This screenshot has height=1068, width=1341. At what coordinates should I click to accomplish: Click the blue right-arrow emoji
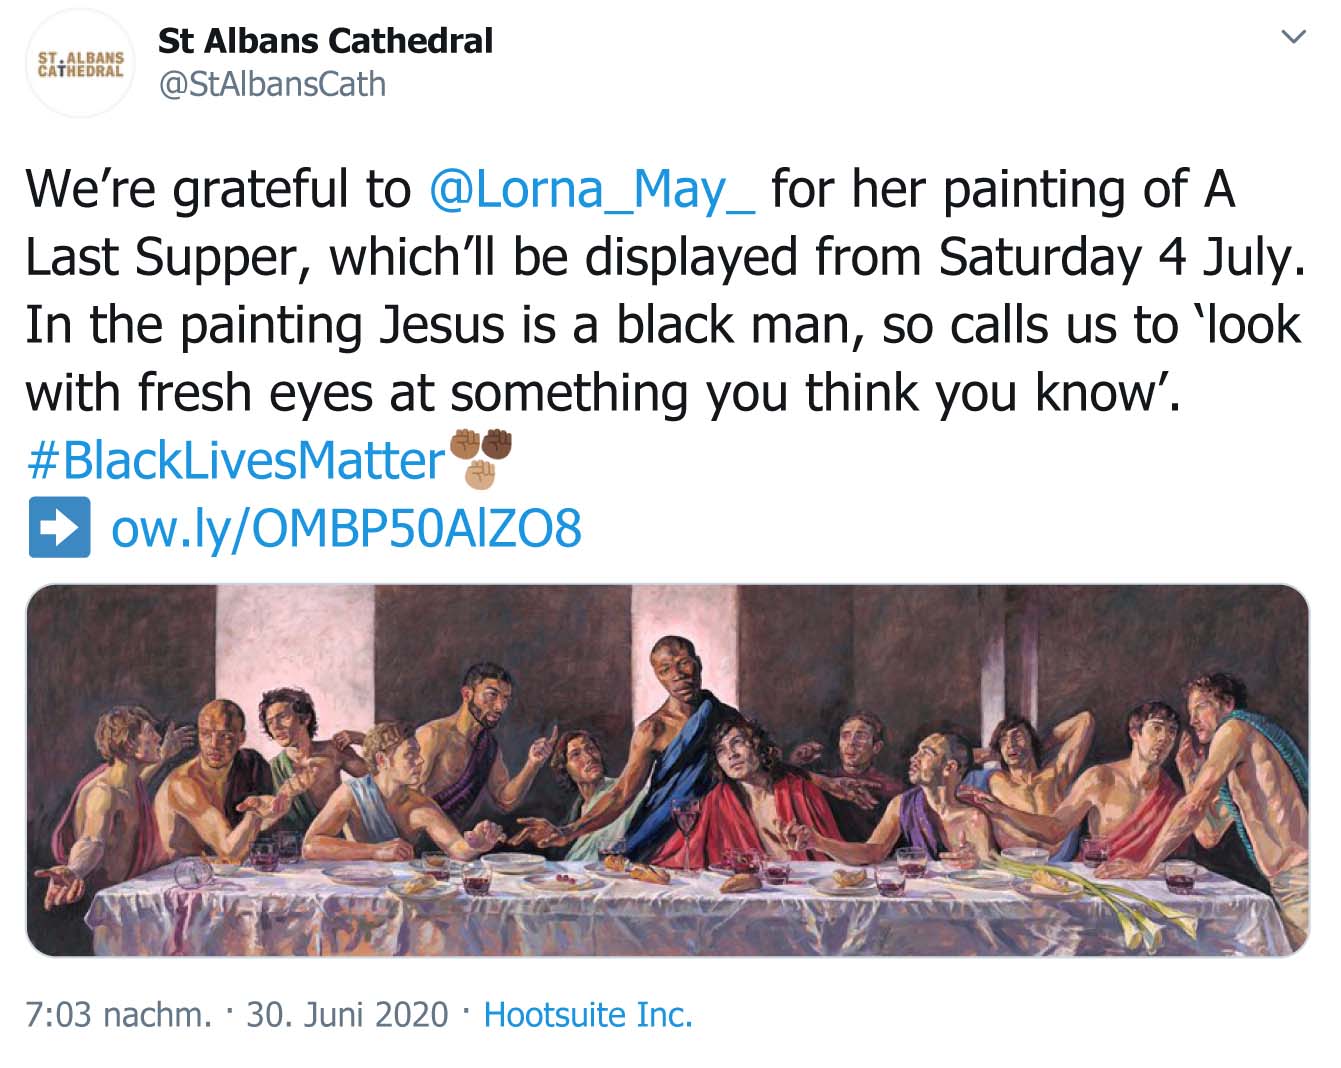[x=59, y=527]
